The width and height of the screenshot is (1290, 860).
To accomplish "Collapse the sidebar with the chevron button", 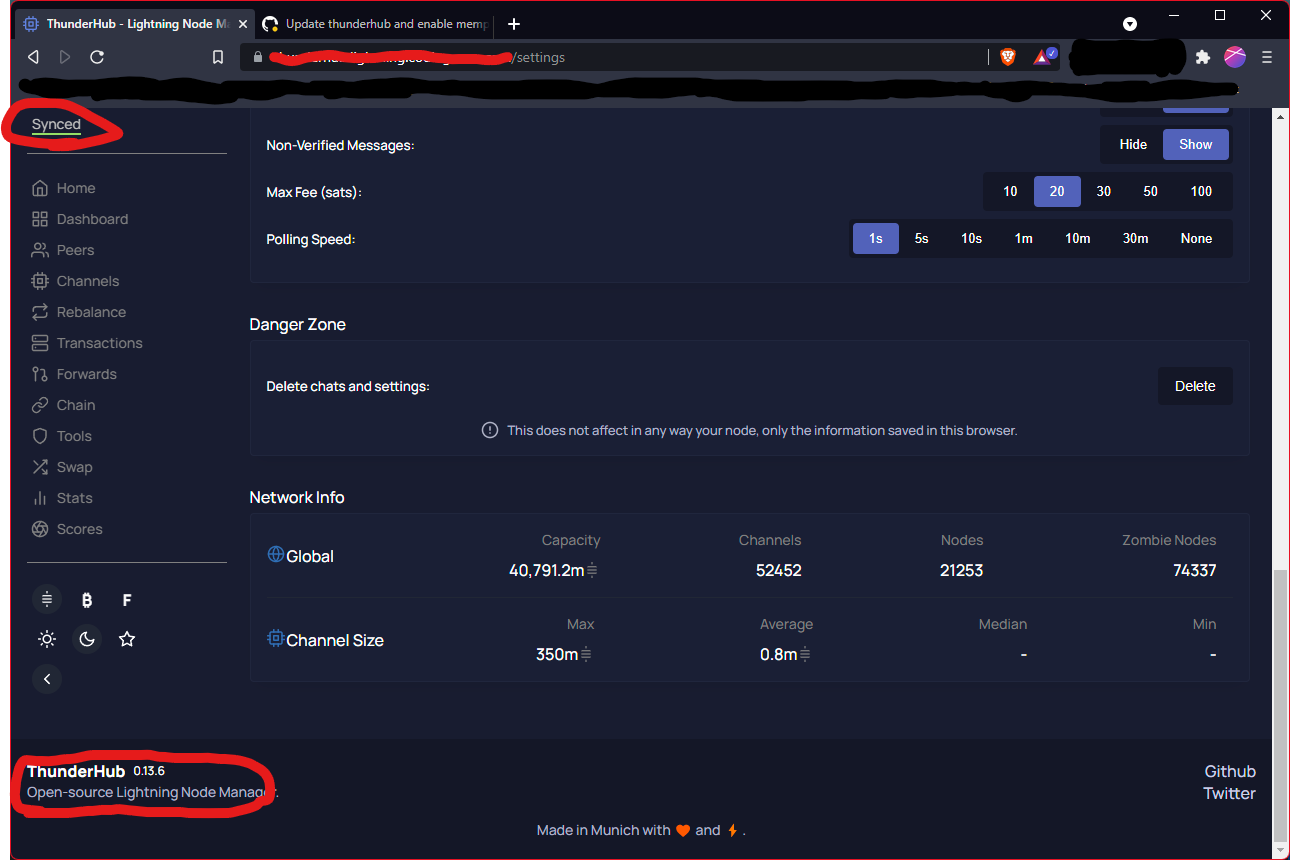I will pyautogui.click(x=47, y=679).
